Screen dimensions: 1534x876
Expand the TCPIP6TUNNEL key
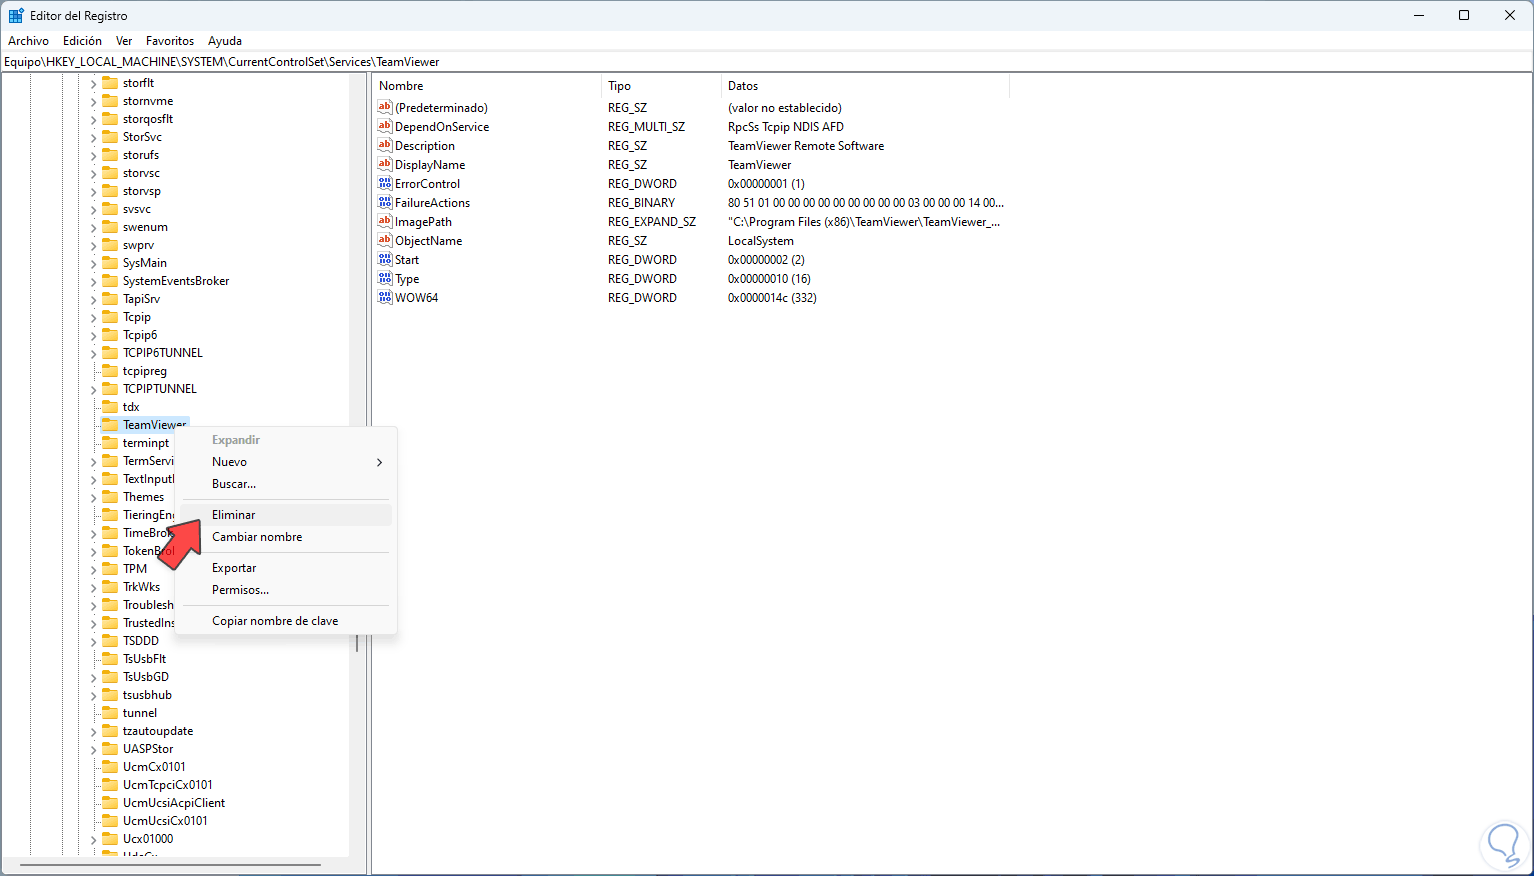pyautogui.click(x=93, y=354)
